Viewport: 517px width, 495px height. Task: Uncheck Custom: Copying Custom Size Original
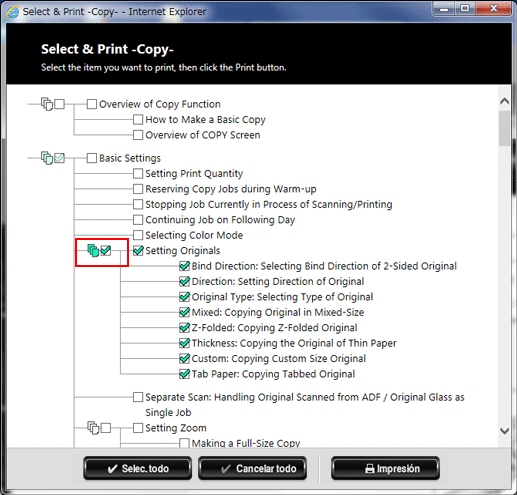tap(184, 359)
